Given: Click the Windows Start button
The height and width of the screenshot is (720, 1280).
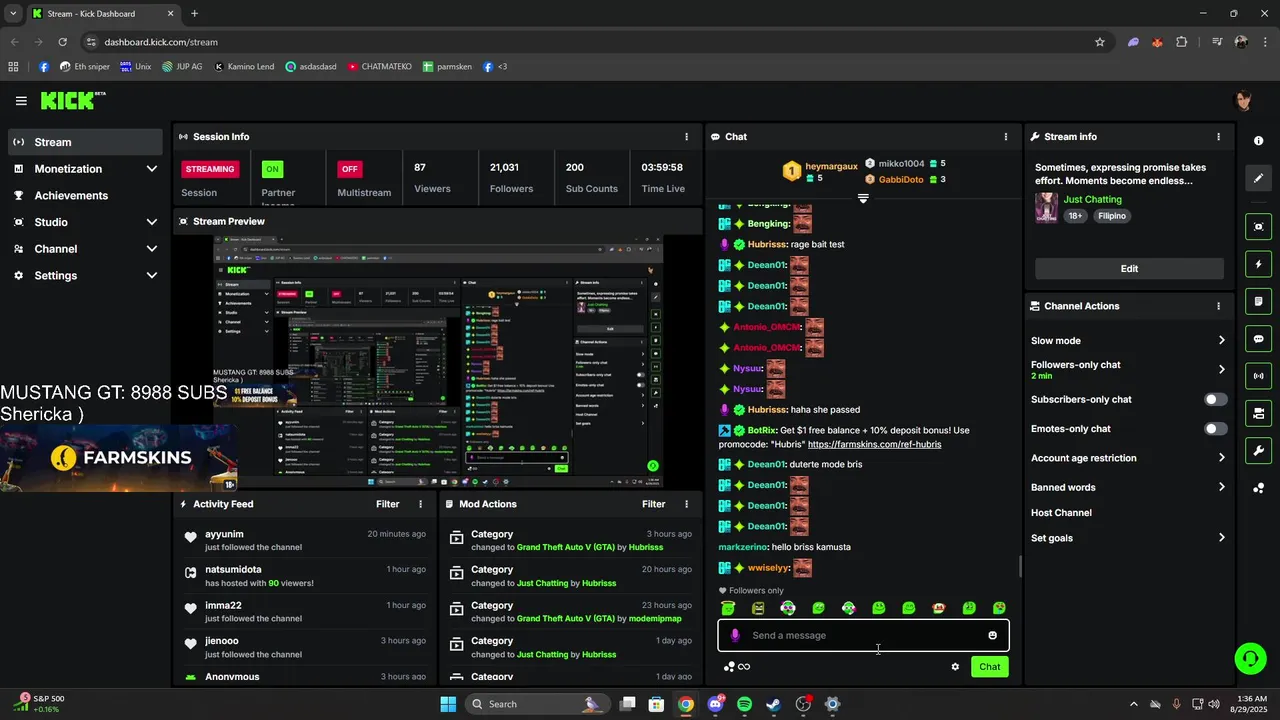Looking at the screenshot, I should [x=448, y=704].
